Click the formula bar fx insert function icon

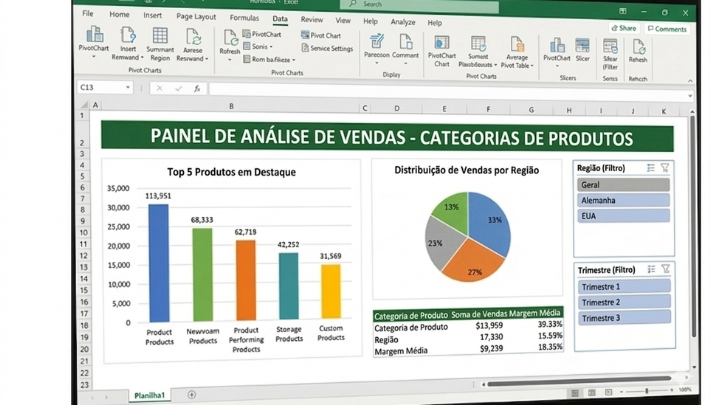click(x=198, y=88)
